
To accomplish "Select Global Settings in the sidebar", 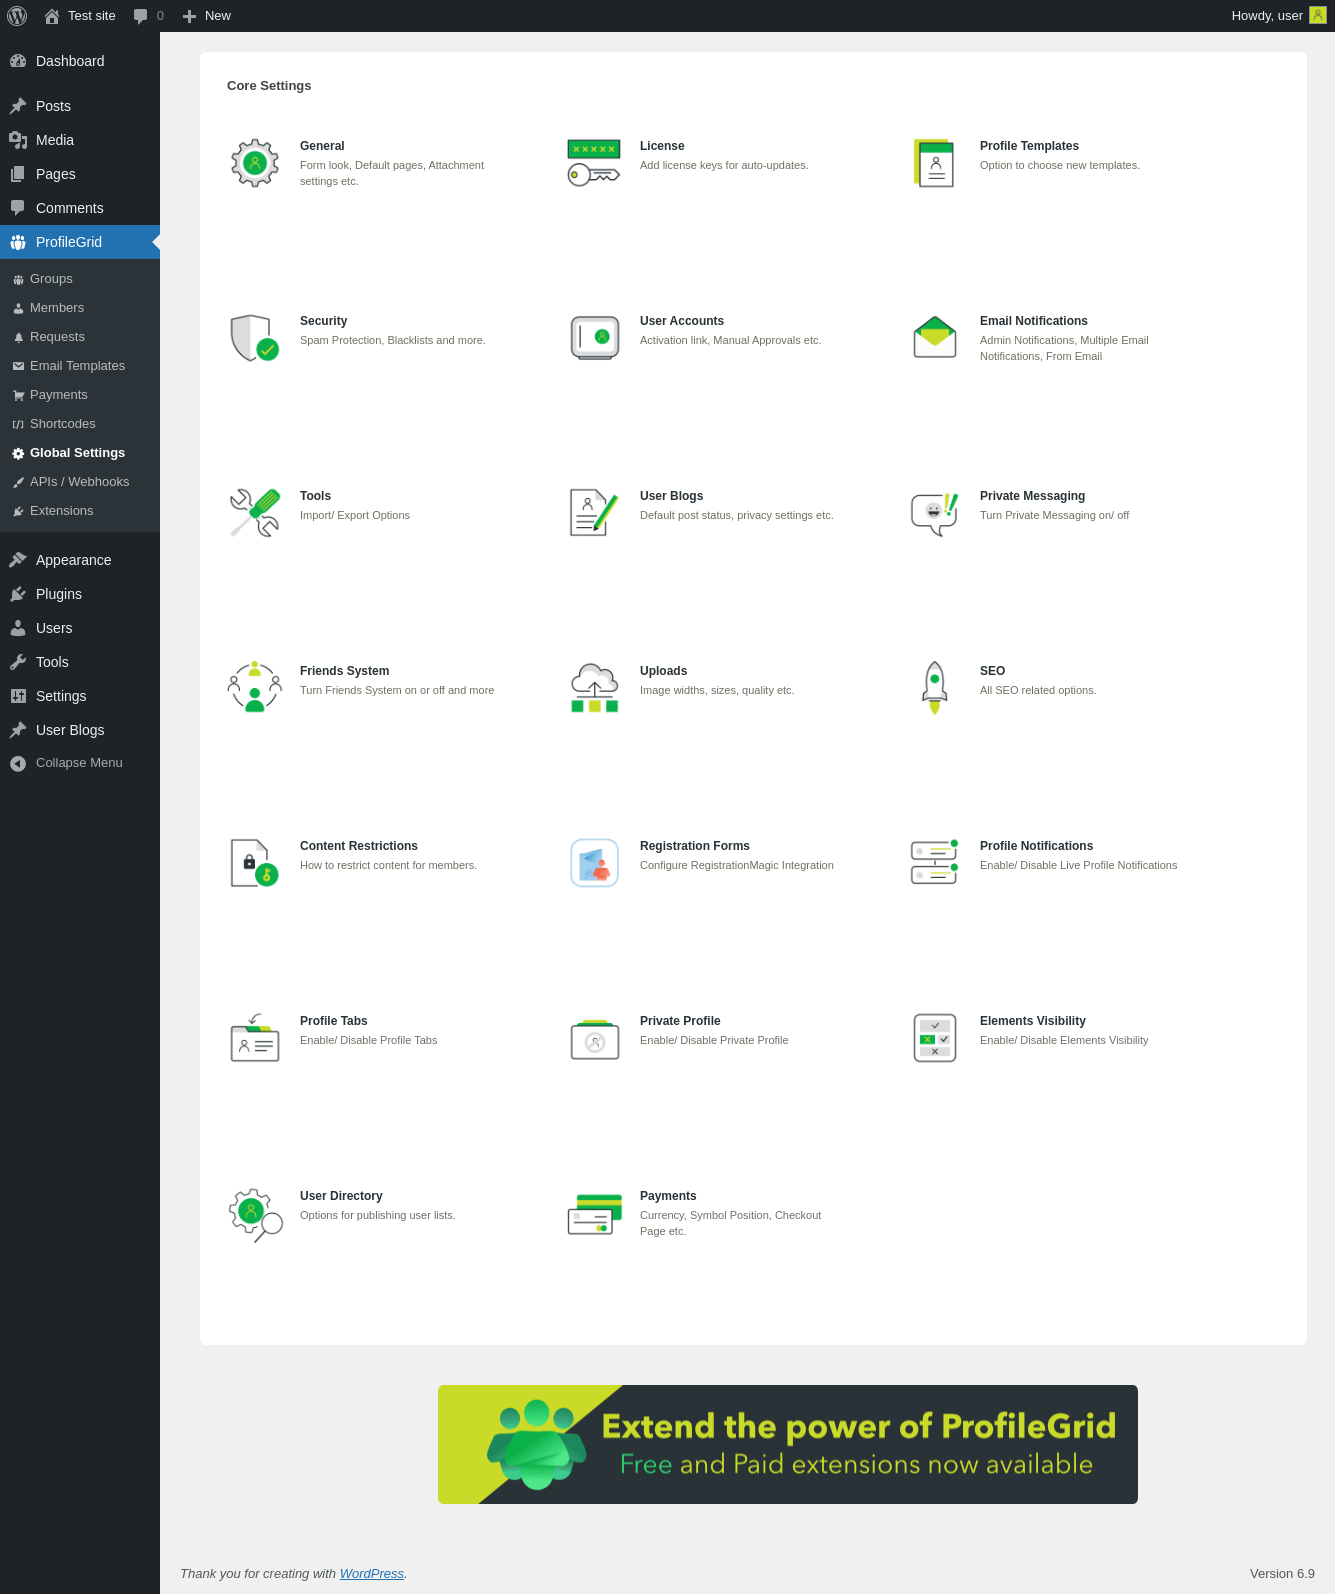I will (x=80, y=453).
